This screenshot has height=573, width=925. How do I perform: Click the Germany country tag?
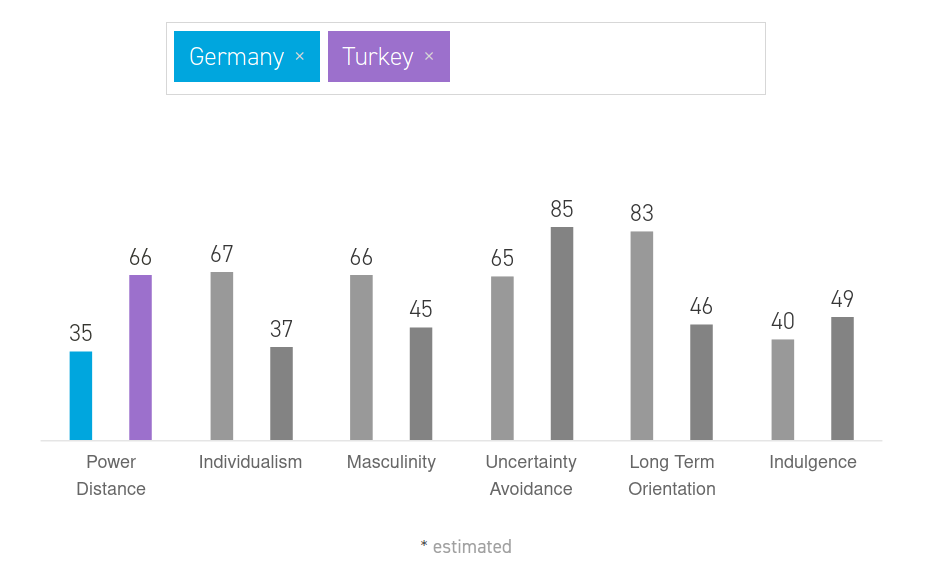coord(247,57)
